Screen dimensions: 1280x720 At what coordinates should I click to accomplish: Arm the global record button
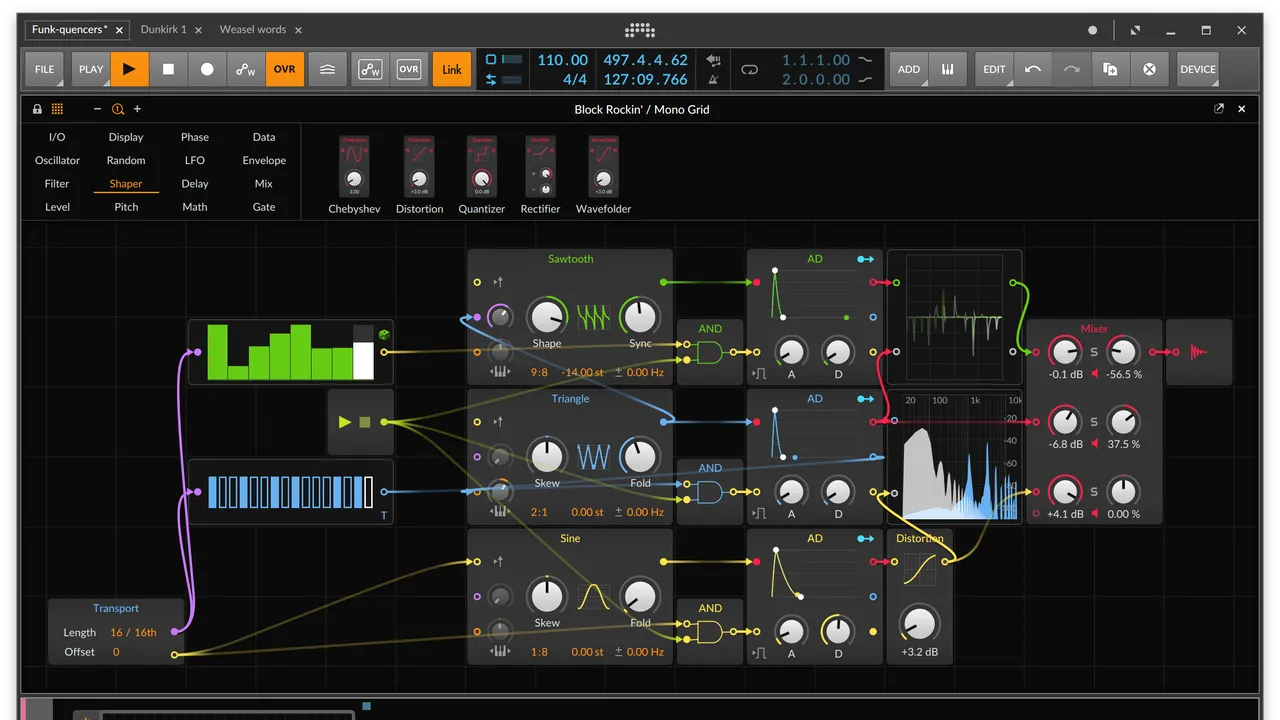pyautogui.click(x=207, y=69)
